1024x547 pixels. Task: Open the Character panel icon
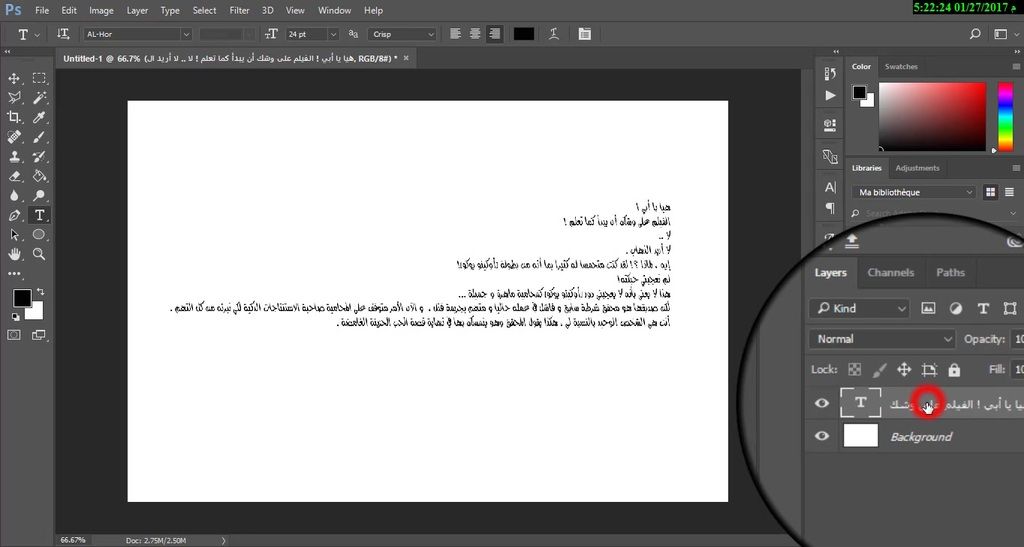tap(830, 187)
